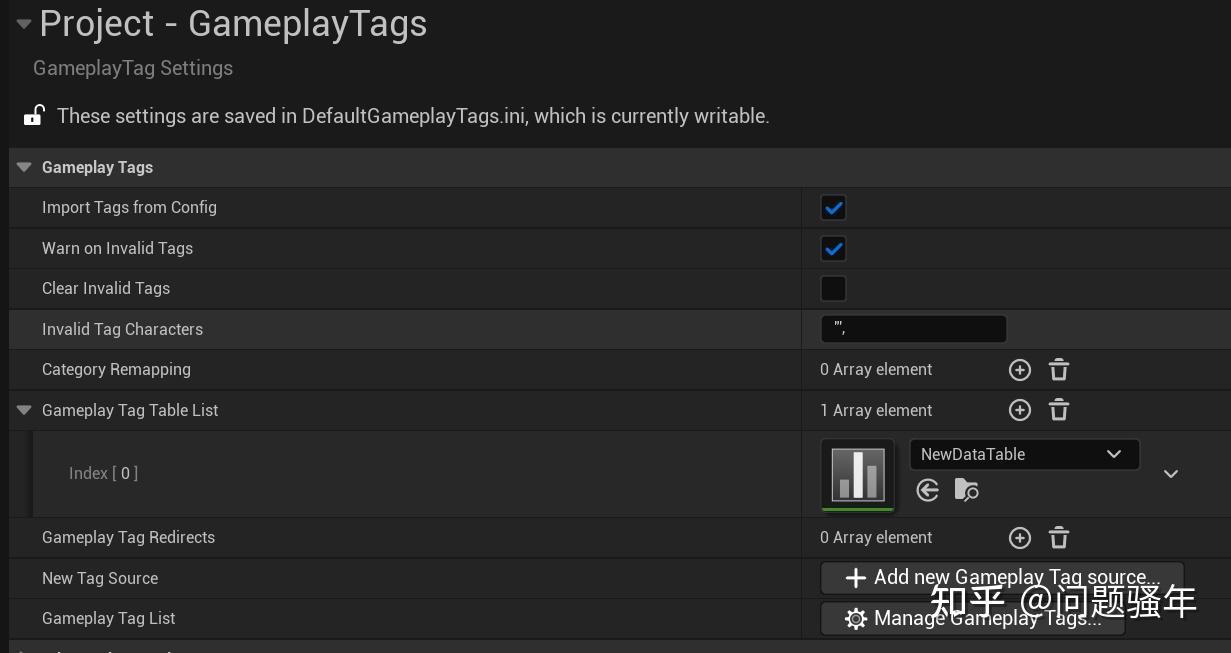
Task: Open the NewDataTable asset dropdown
Action: pos(1024,454)
